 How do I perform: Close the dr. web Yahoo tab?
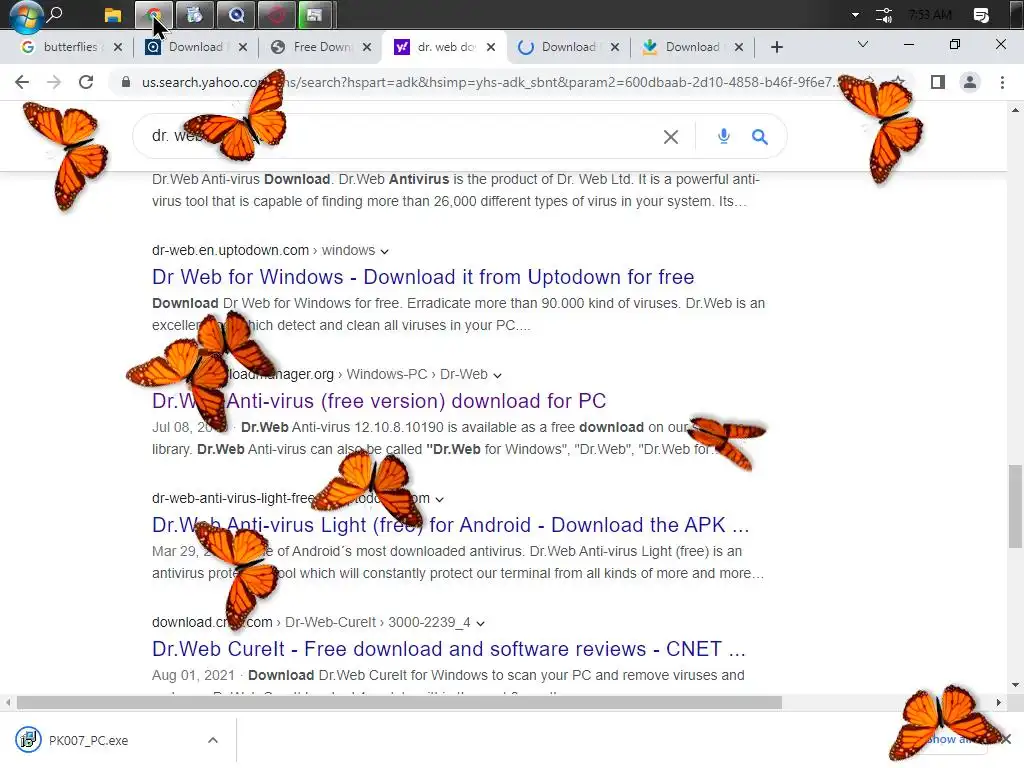(x=491, y=47)
